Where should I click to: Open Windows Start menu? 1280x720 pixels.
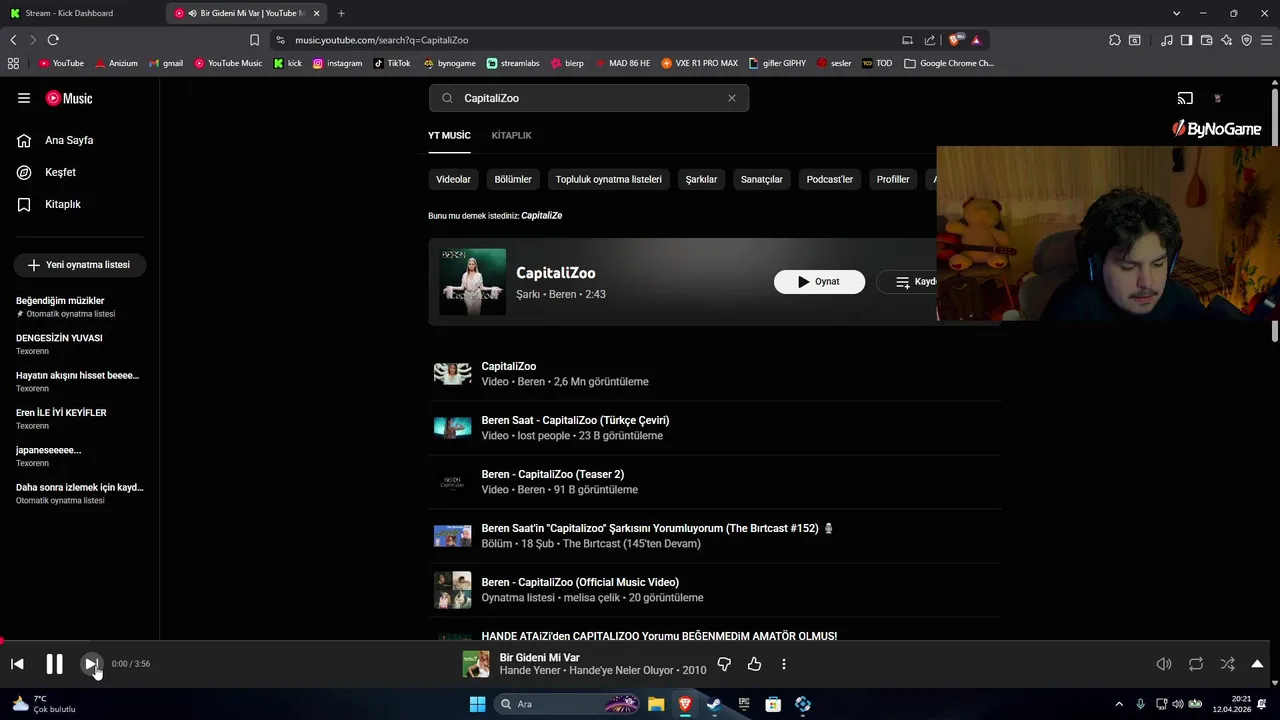click(477, 704)
